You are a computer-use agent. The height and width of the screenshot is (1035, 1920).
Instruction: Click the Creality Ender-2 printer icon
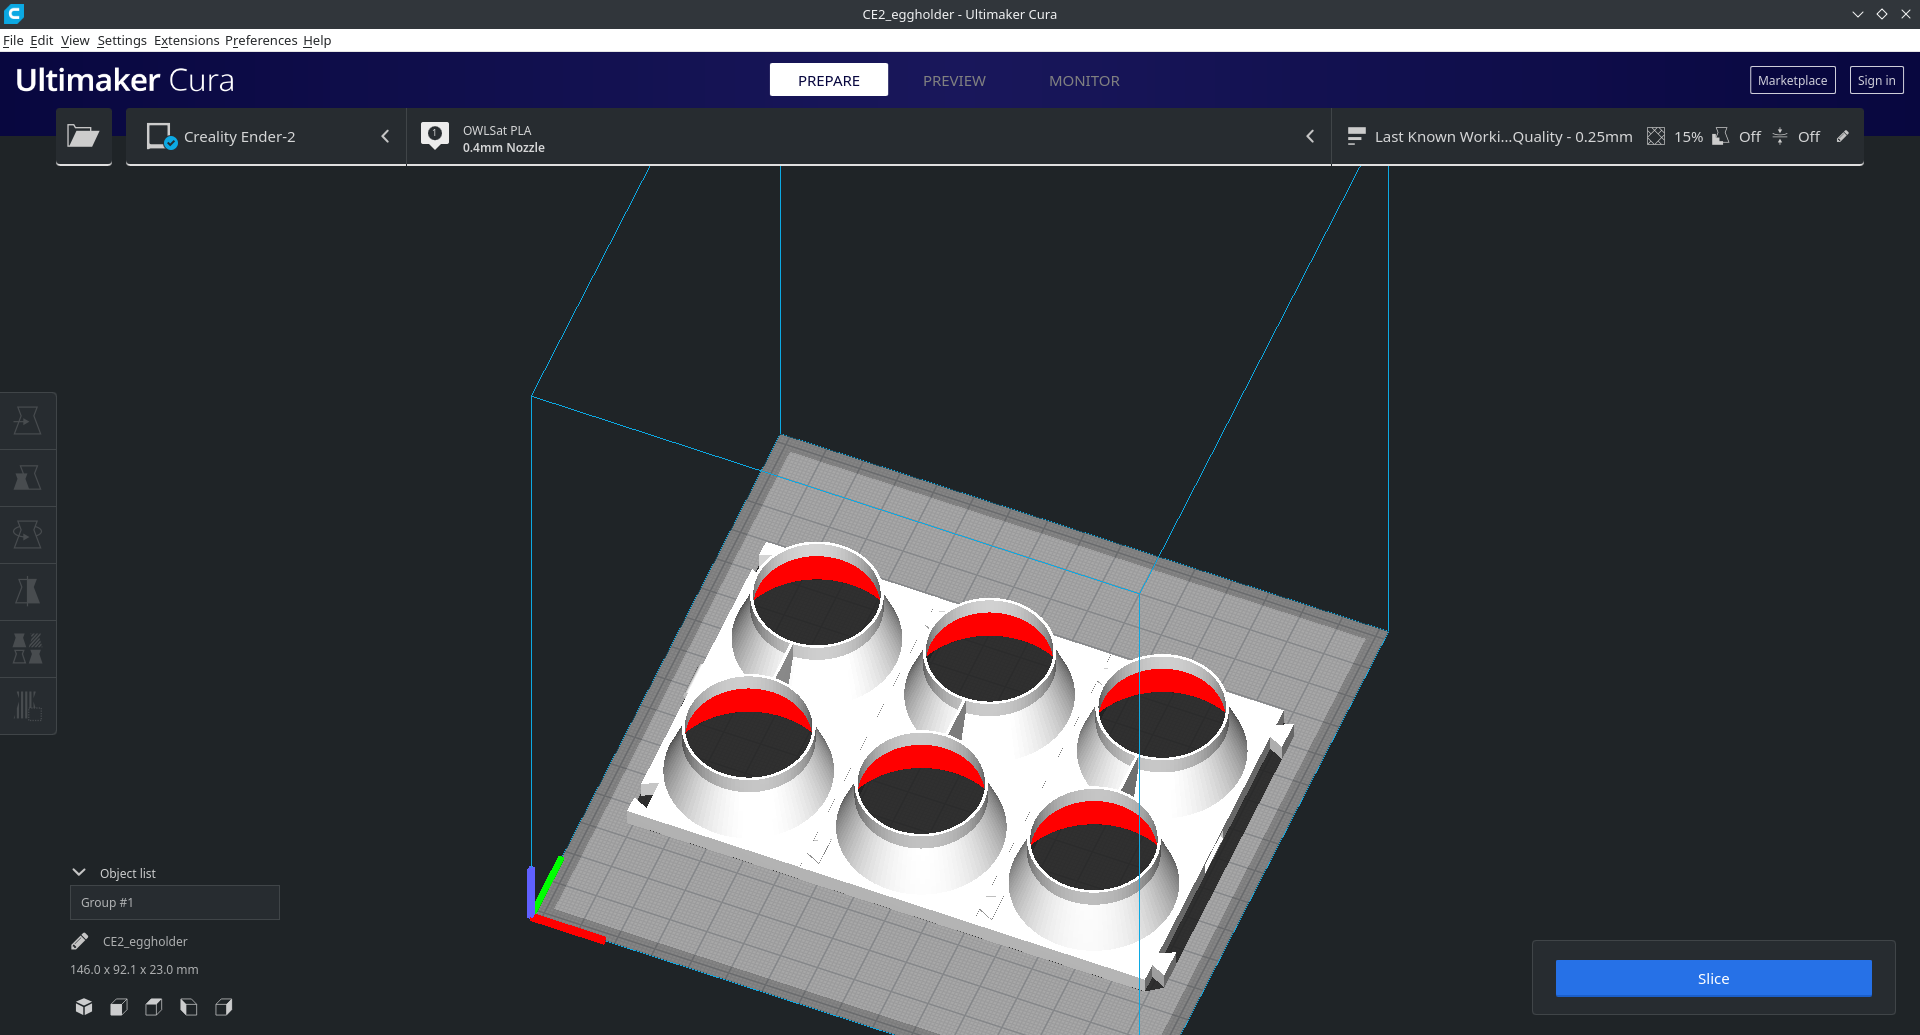pyautogui.click(x=161, y=136)
